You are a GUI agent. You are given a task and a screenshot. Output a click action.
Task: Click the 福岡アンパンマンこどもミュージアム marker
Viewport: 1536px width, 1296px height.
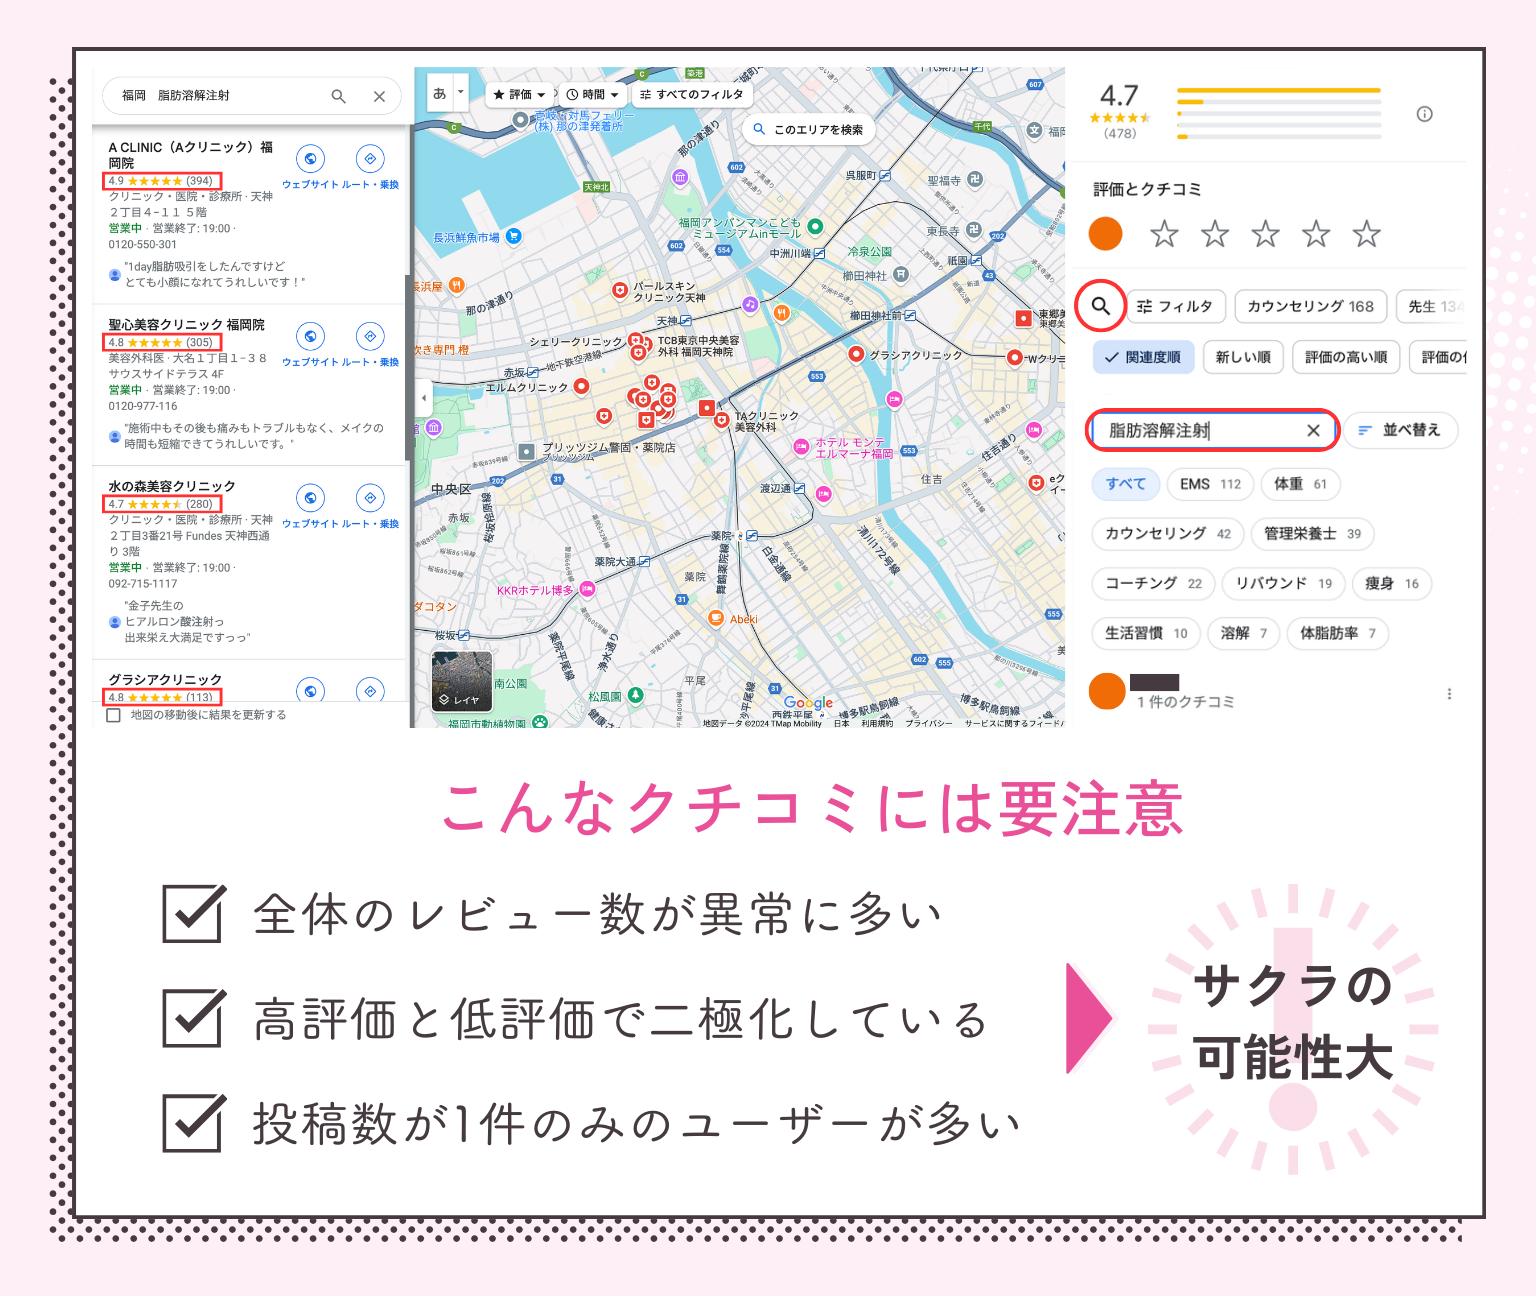click(815, 227)
